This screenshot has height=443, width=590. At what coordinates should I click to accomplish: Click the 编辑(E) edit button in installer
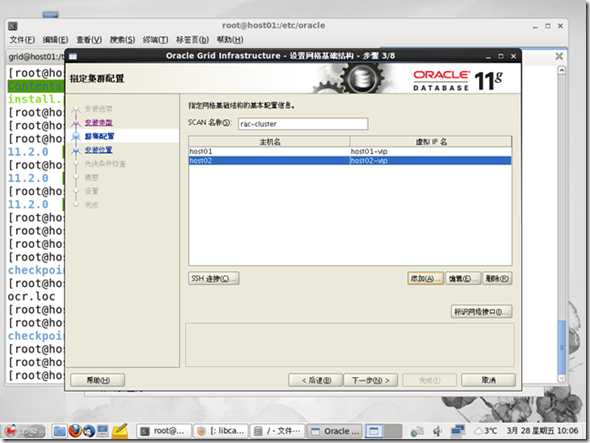[463, 279]
